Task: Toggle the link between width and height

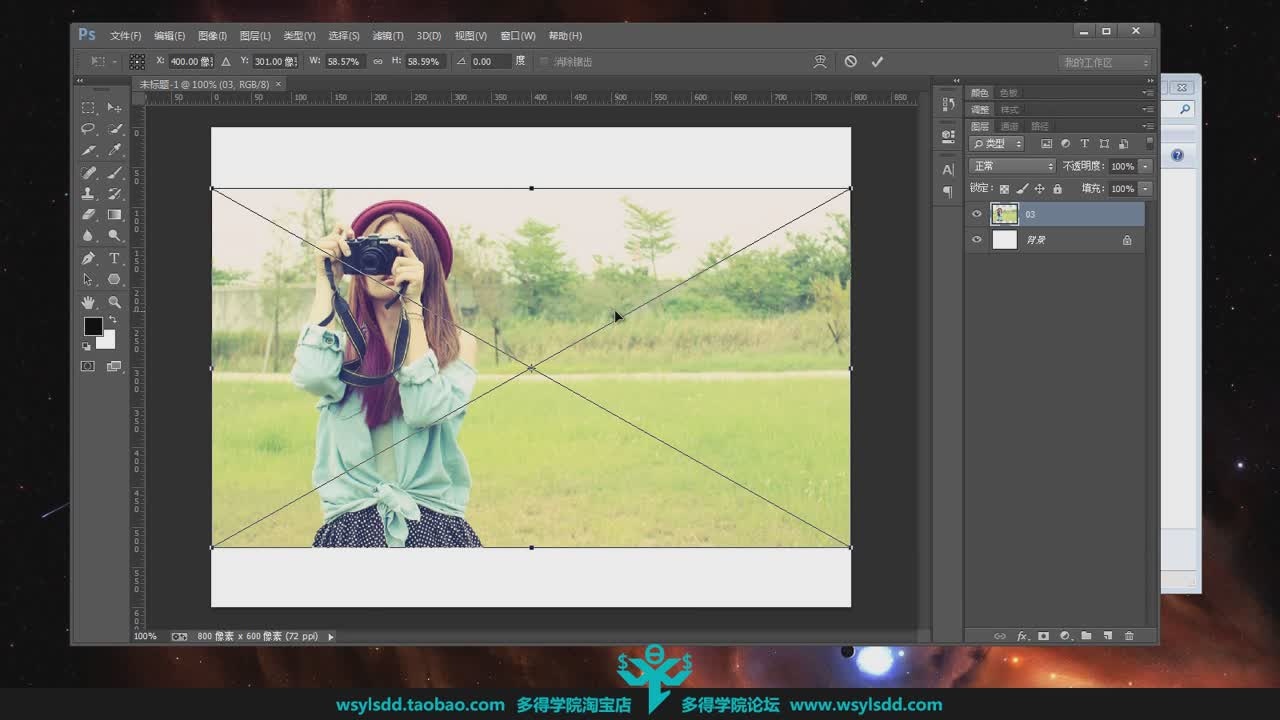Action: (378, 62)
